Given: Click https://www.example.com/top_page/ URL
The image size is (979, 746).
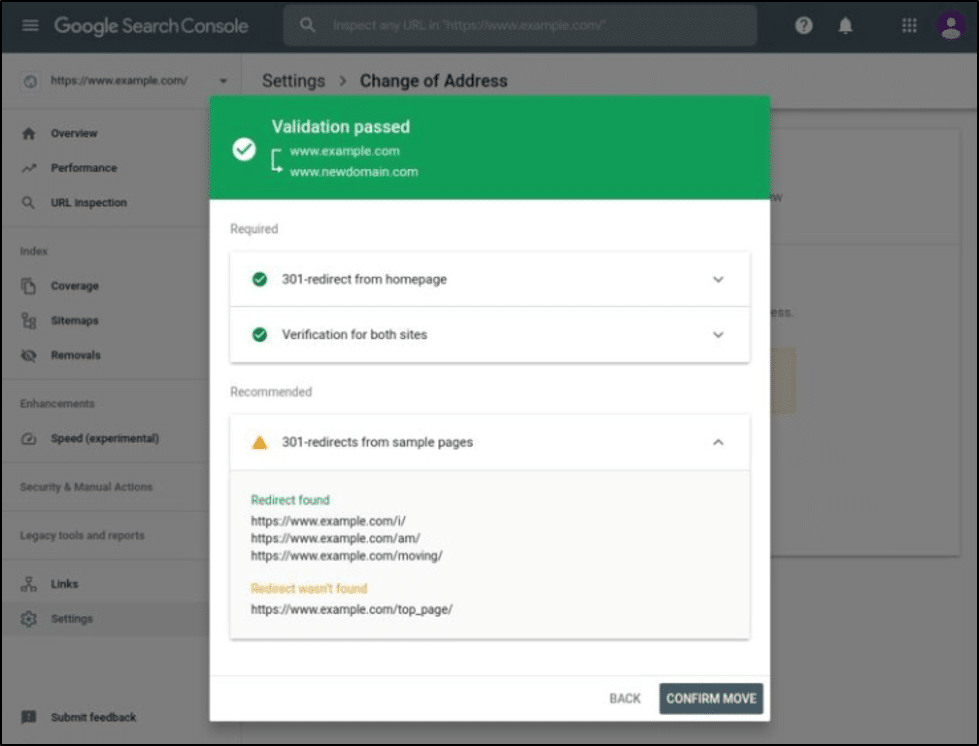Looking at the screenshot, I should pos(352,609).
